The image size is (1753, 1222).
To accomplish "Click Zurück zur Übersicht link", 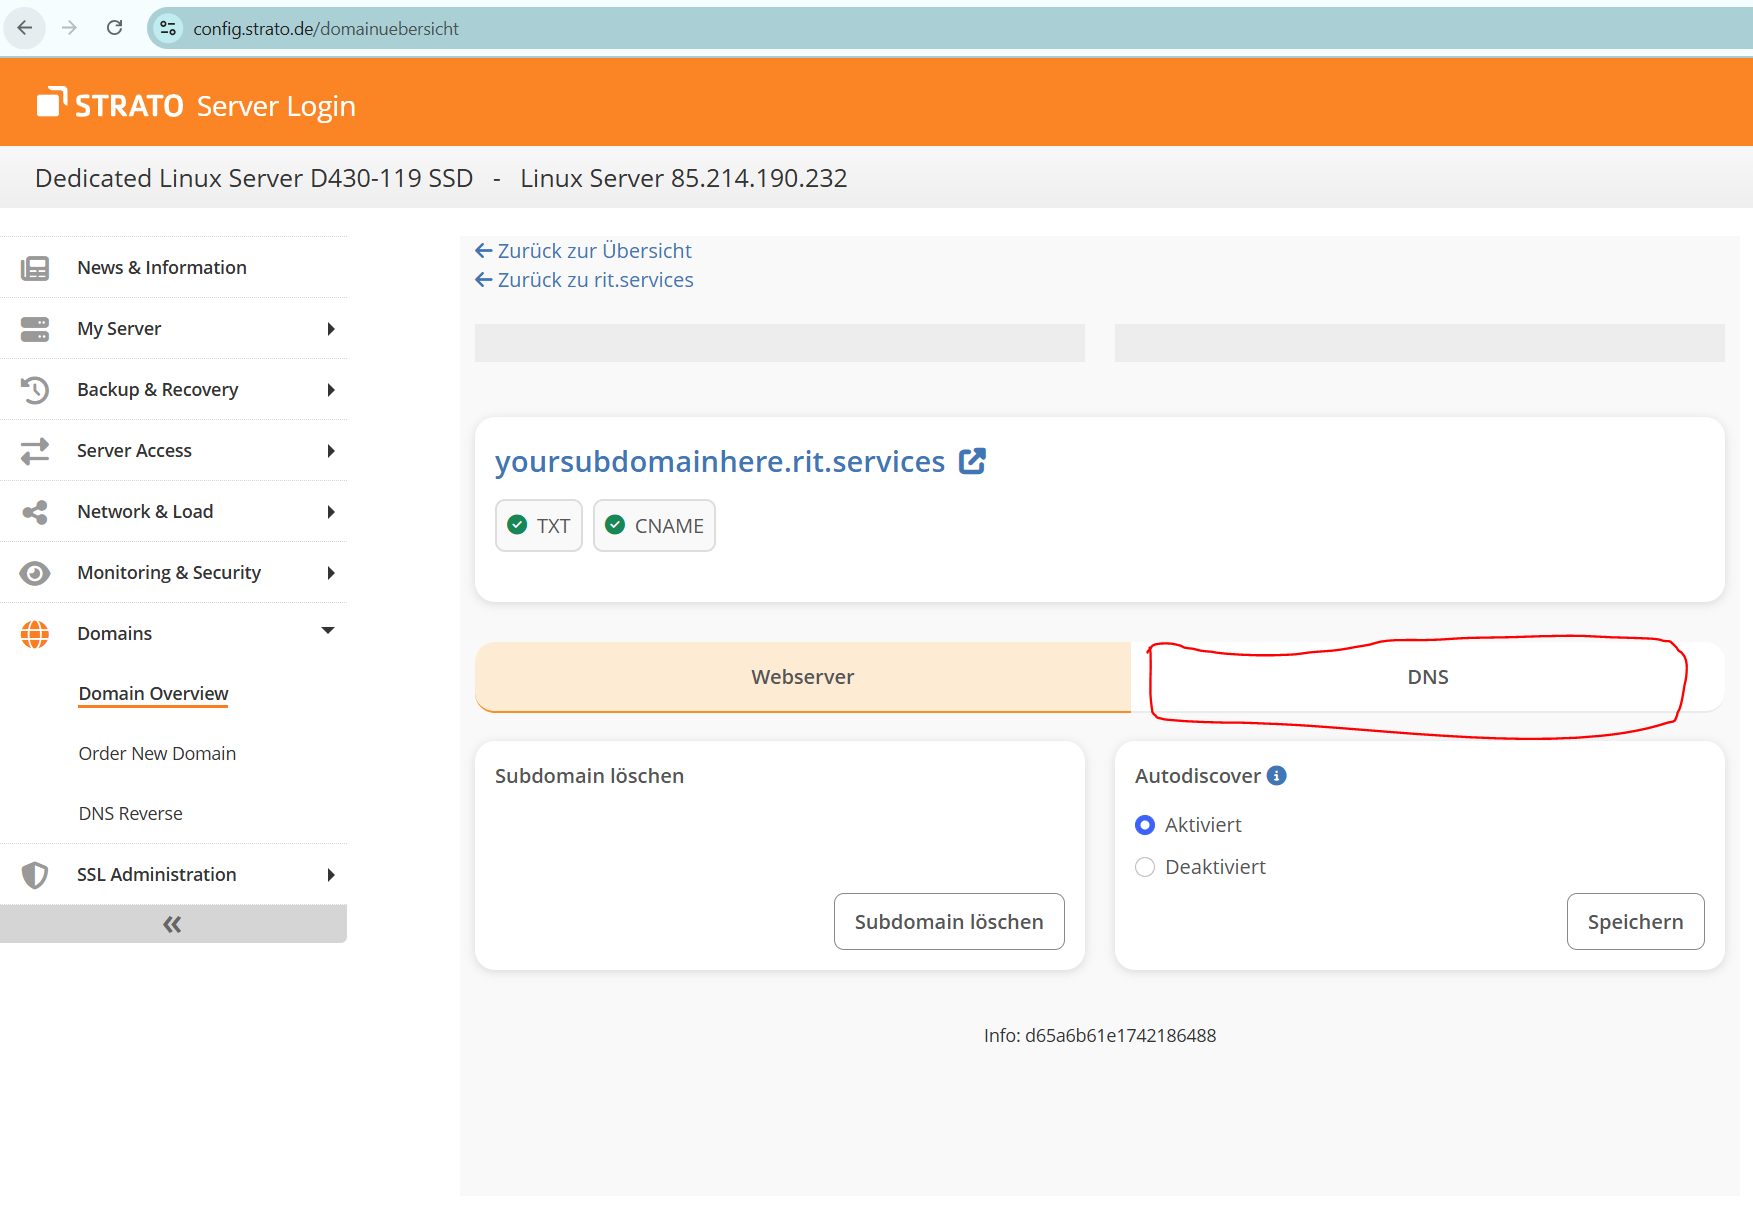I will point(583,251).
